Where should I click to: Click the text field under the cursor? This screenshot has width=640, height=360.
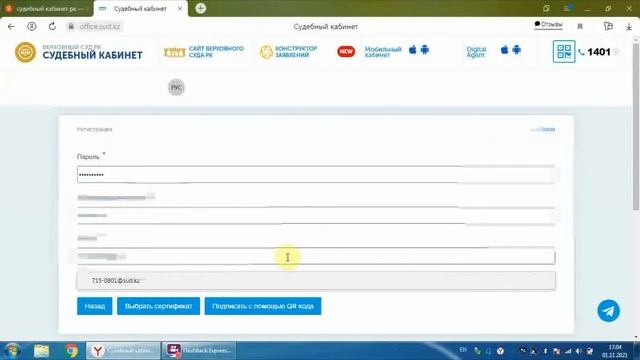(316, 257)
